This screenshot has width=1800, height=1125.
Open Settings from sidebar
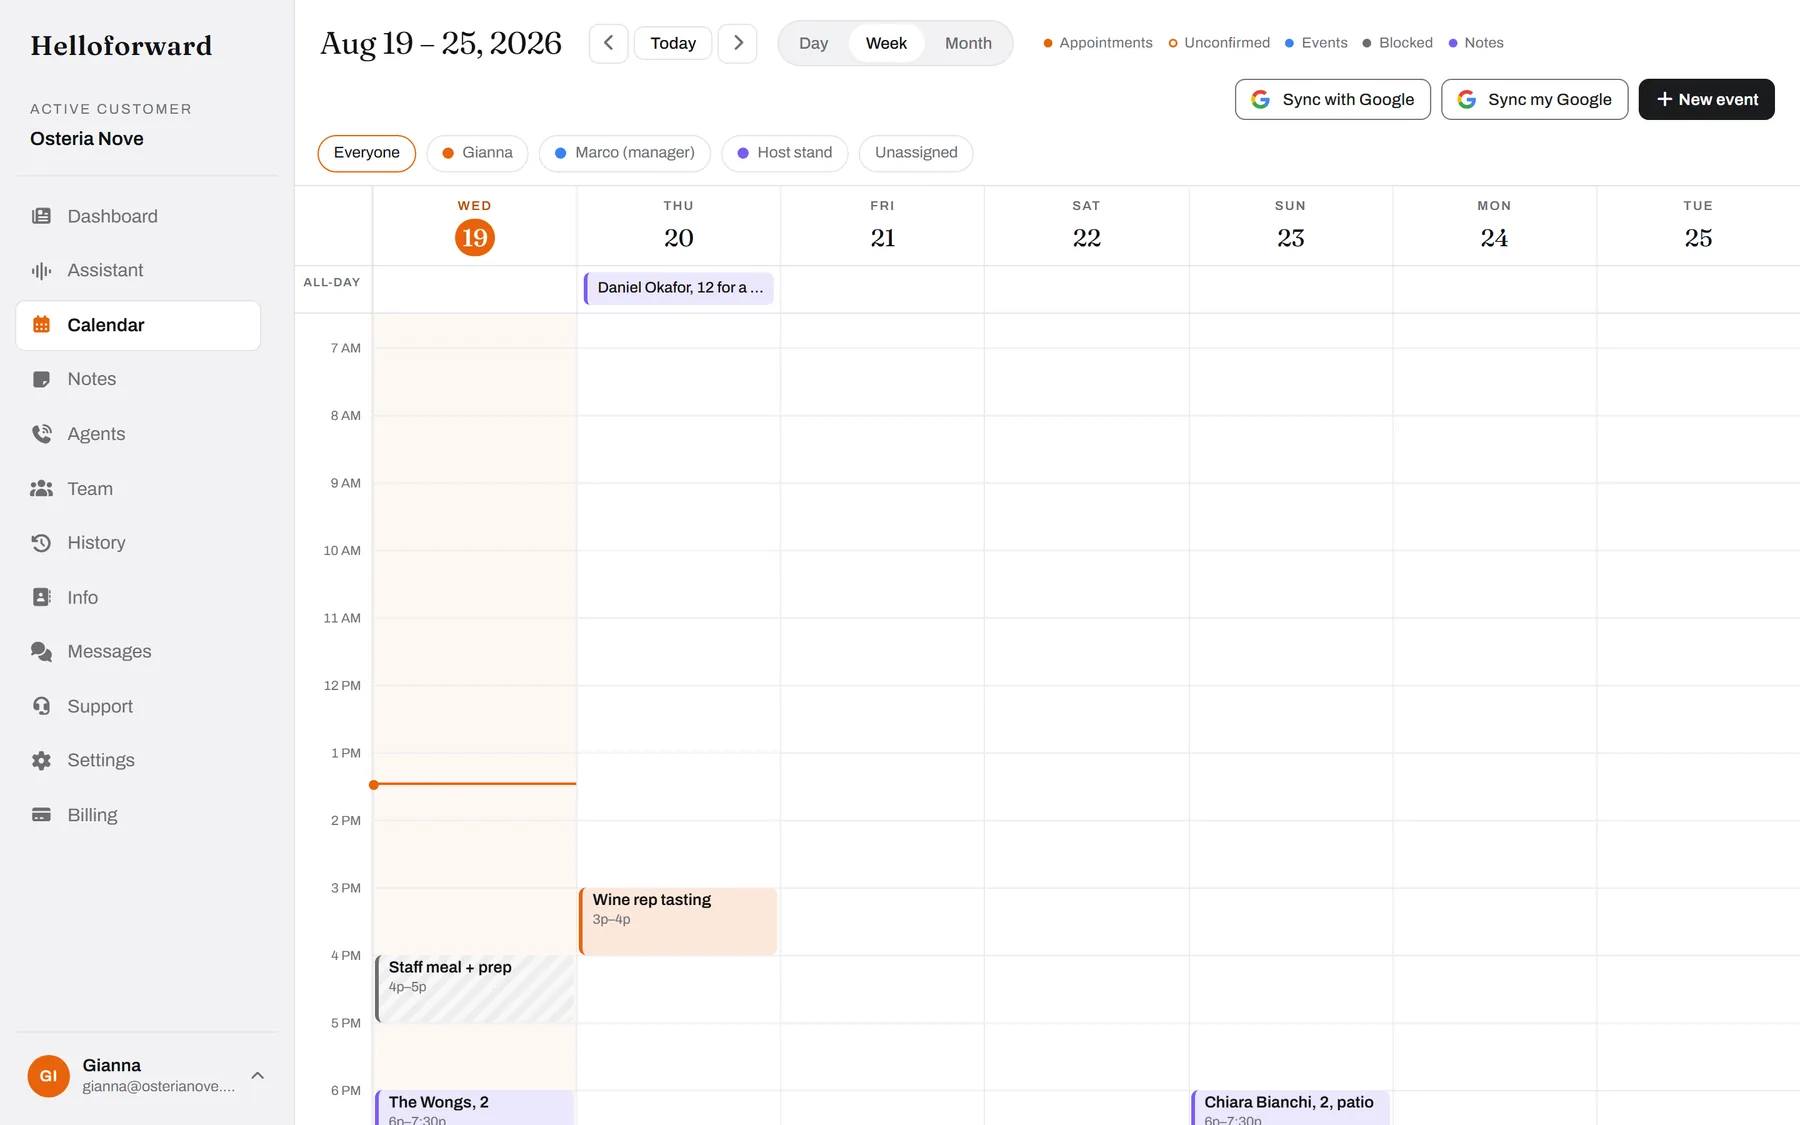[x=138, y=760]
